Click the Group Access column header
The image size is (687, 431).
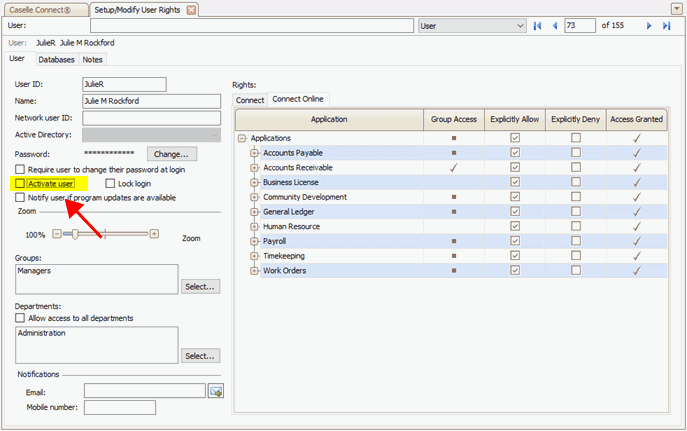pyautogui.click(x=453, y=119)
